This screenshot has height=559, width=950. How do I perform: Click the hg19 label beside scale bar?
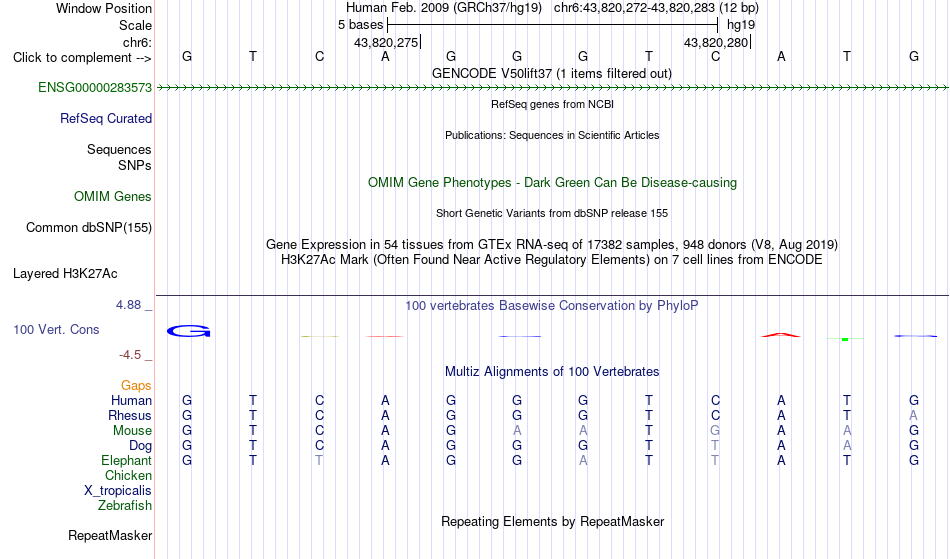pyautogui.click(x=741, y=25)
